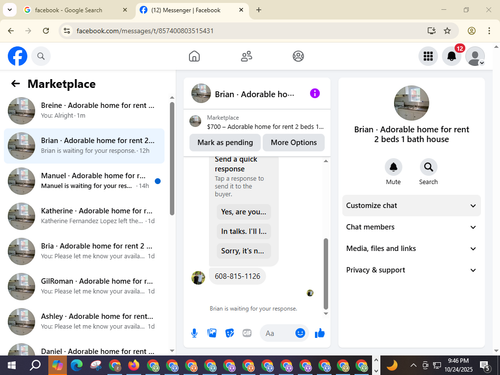Expand the Customize chat section
The image size is (500, 375).
[411, 205]
